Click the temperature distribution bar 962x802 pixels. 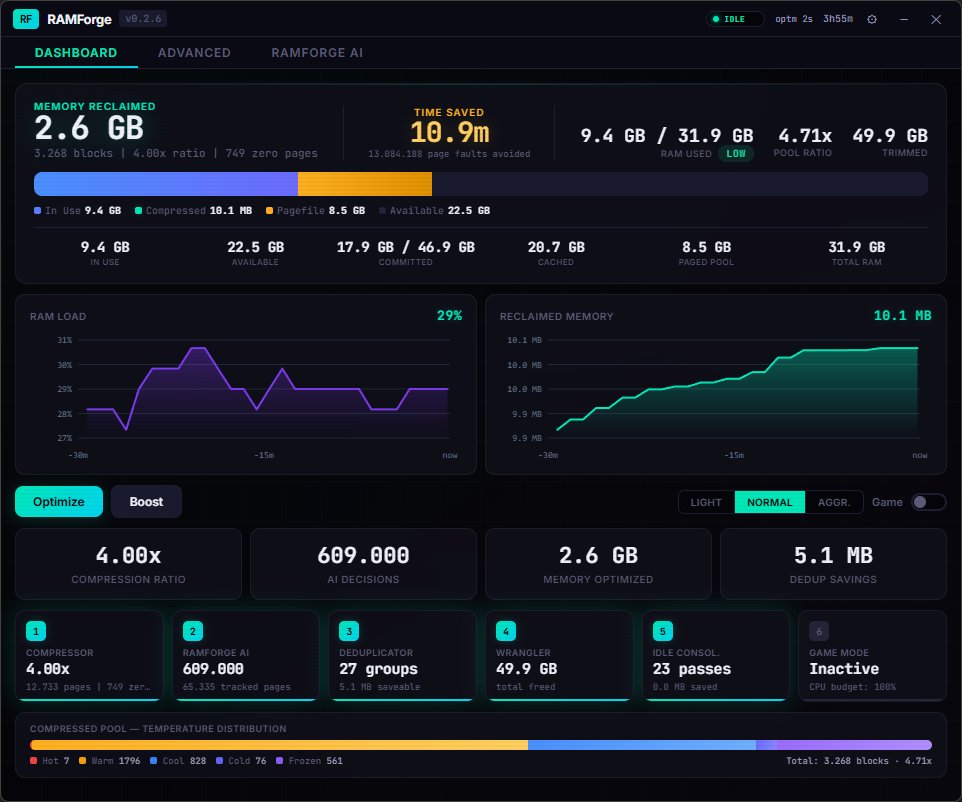pyautogui.click(x=481, y=745)
